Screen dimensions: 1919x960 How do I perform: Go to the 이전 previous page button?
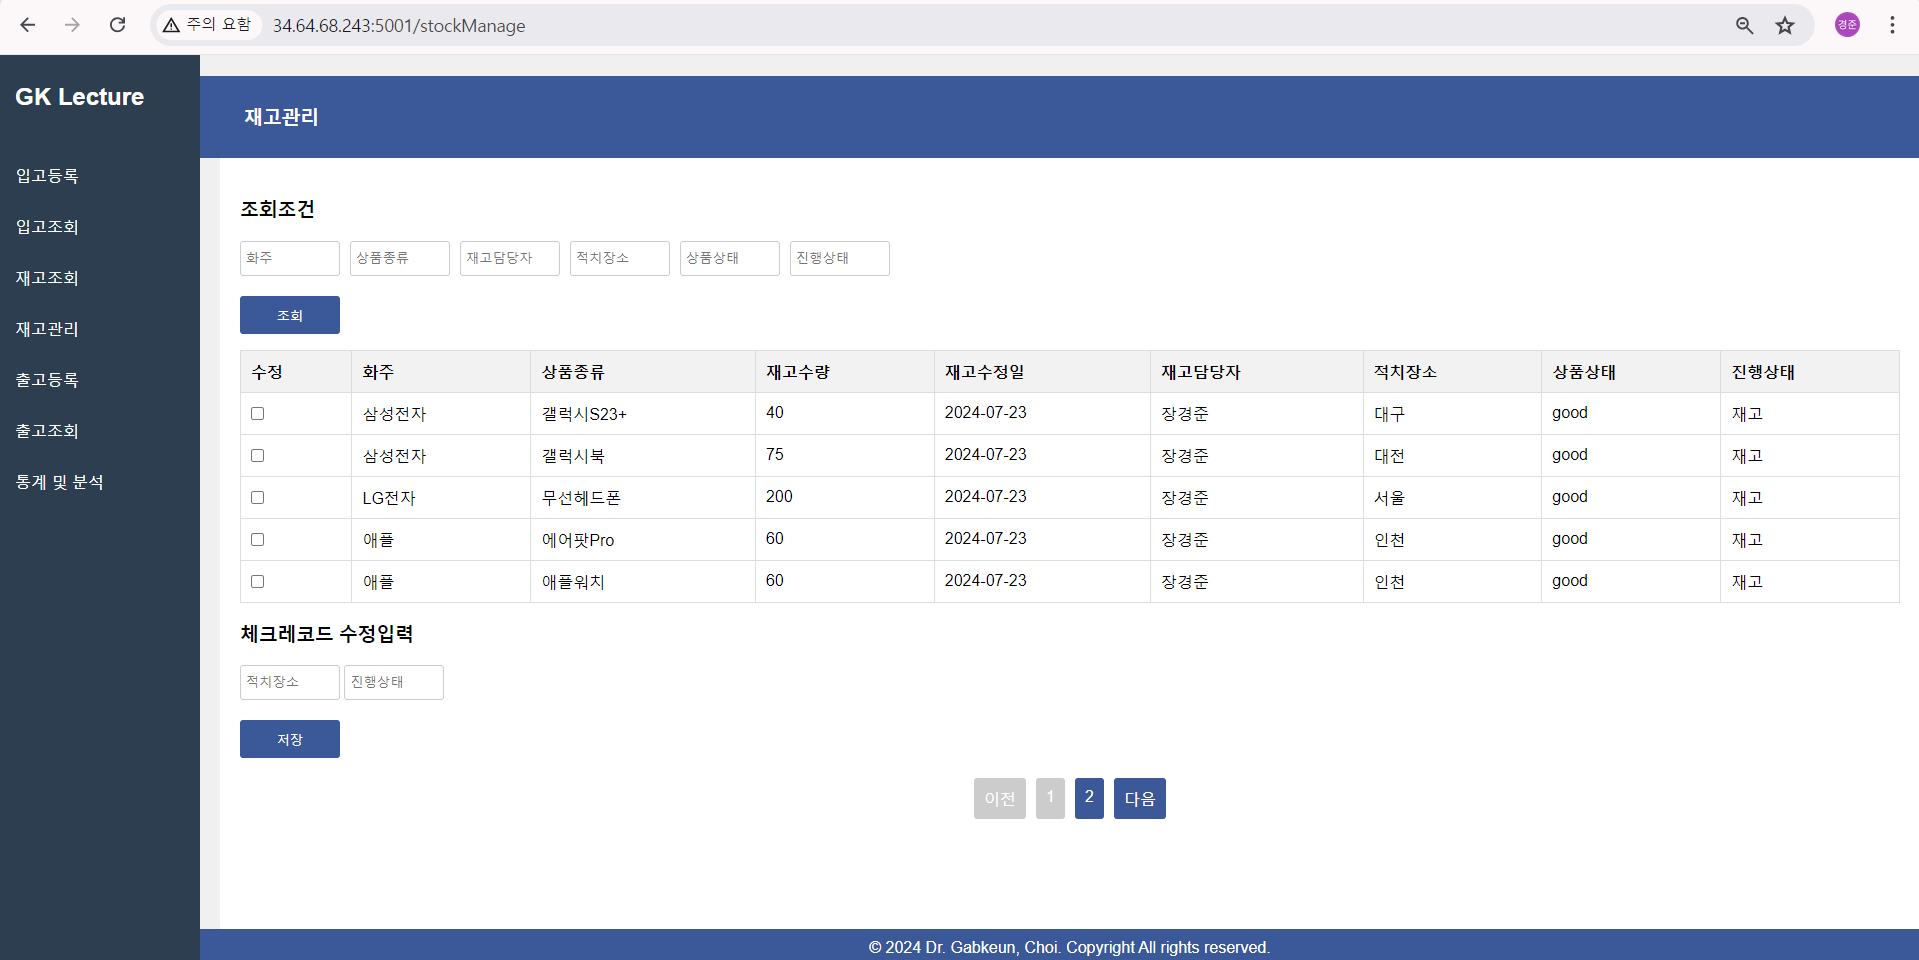click(1000, 798)
